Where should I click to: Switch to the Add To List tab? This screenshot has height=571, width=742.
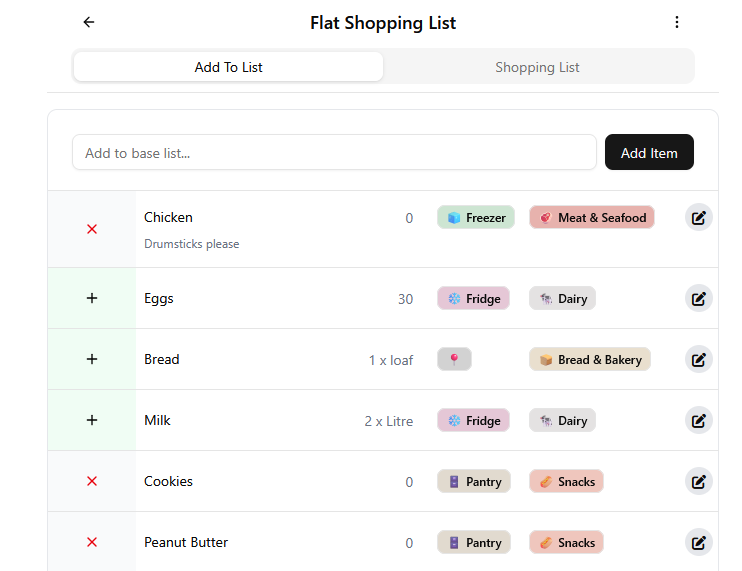tap(229, 67)
